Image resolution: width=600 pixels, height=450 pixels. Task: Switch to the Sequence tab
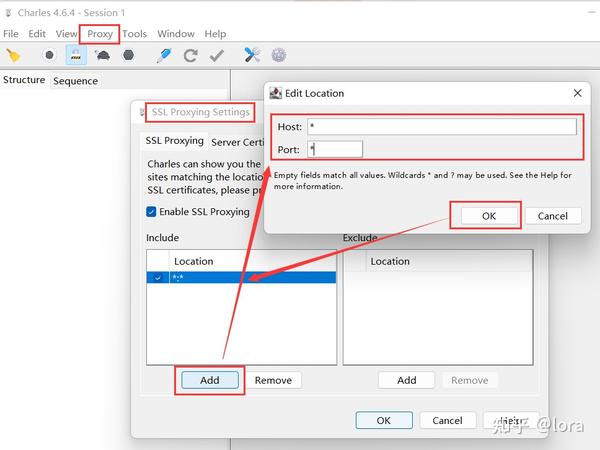pos(75,81)
